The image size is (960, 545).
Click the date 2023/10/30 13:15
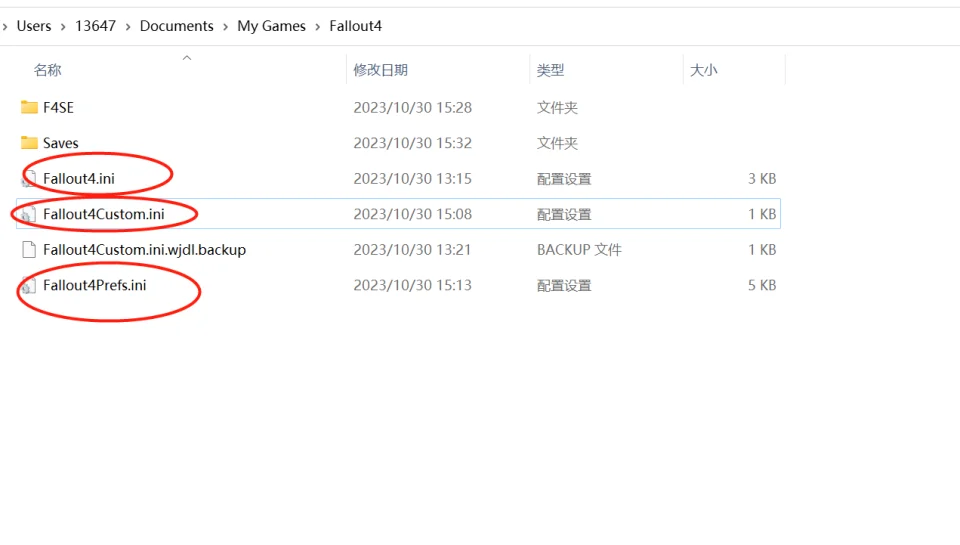coord(413,179)
